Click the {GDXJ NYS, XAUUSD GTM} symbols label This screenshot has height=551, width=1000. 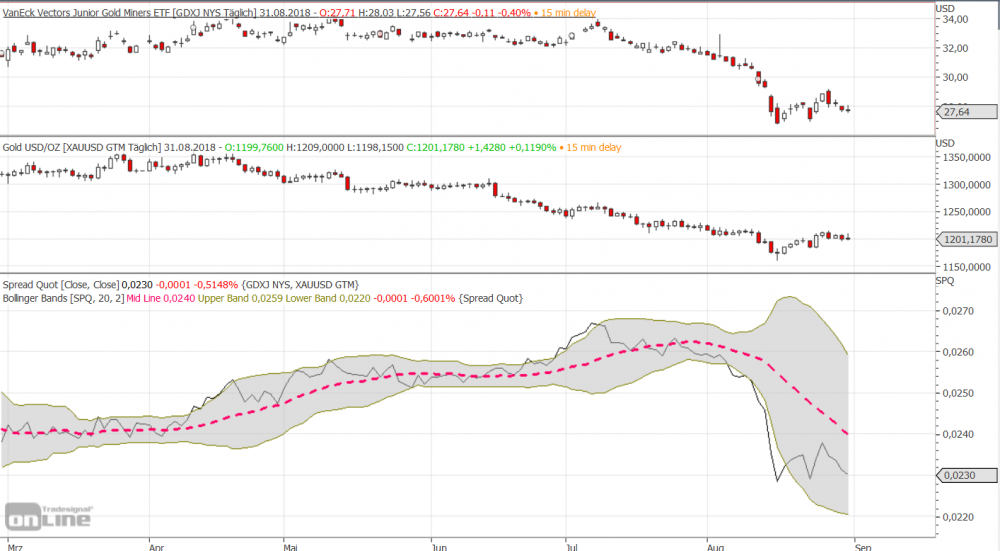[300, 284]
